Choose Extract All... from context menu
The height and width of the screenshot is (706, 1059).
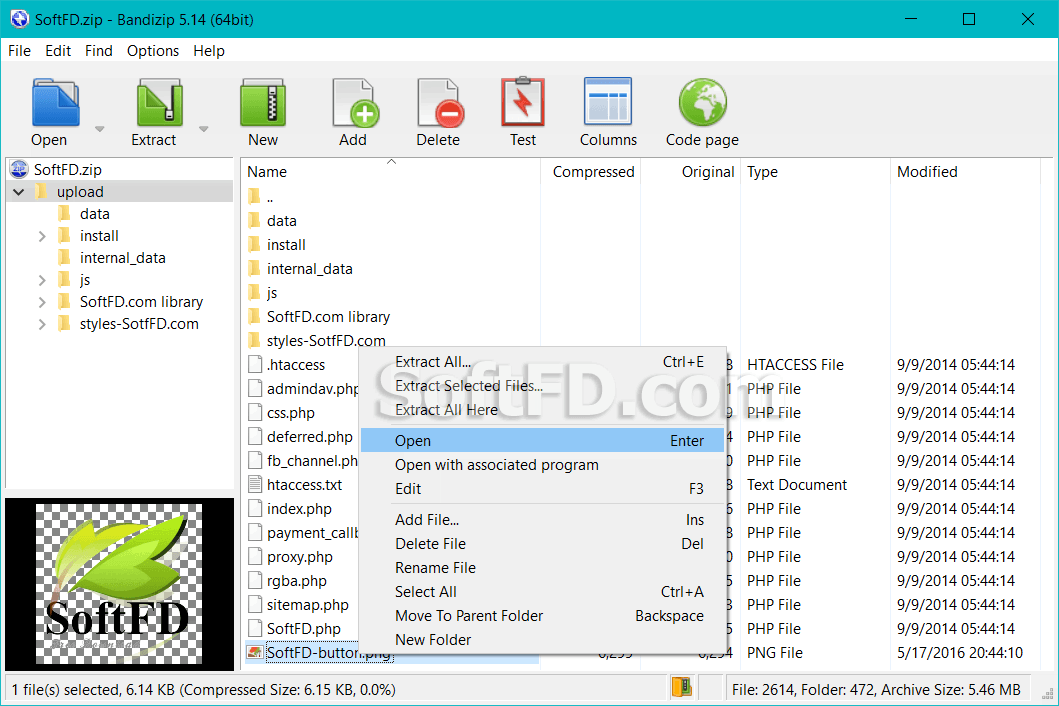point(542,362)
